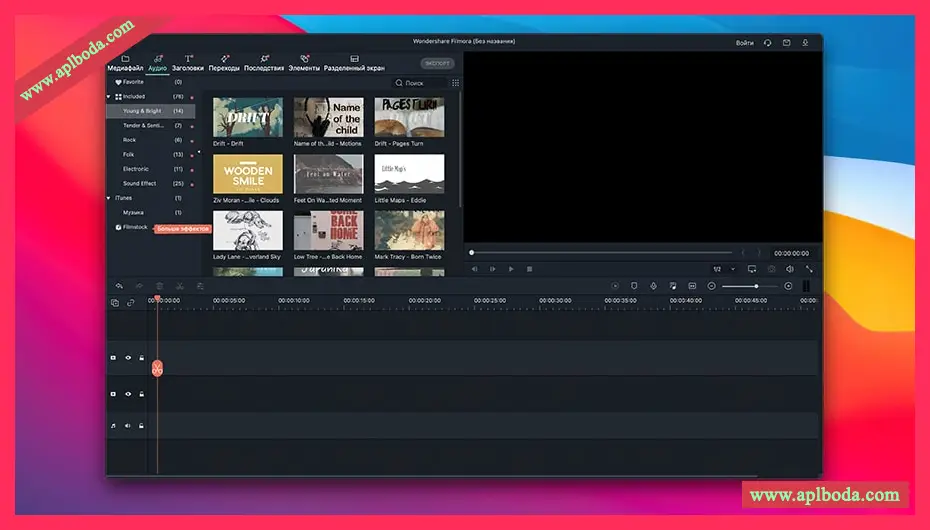Click the snapshot camera icon under preview
930x530 pixels.
771,269
